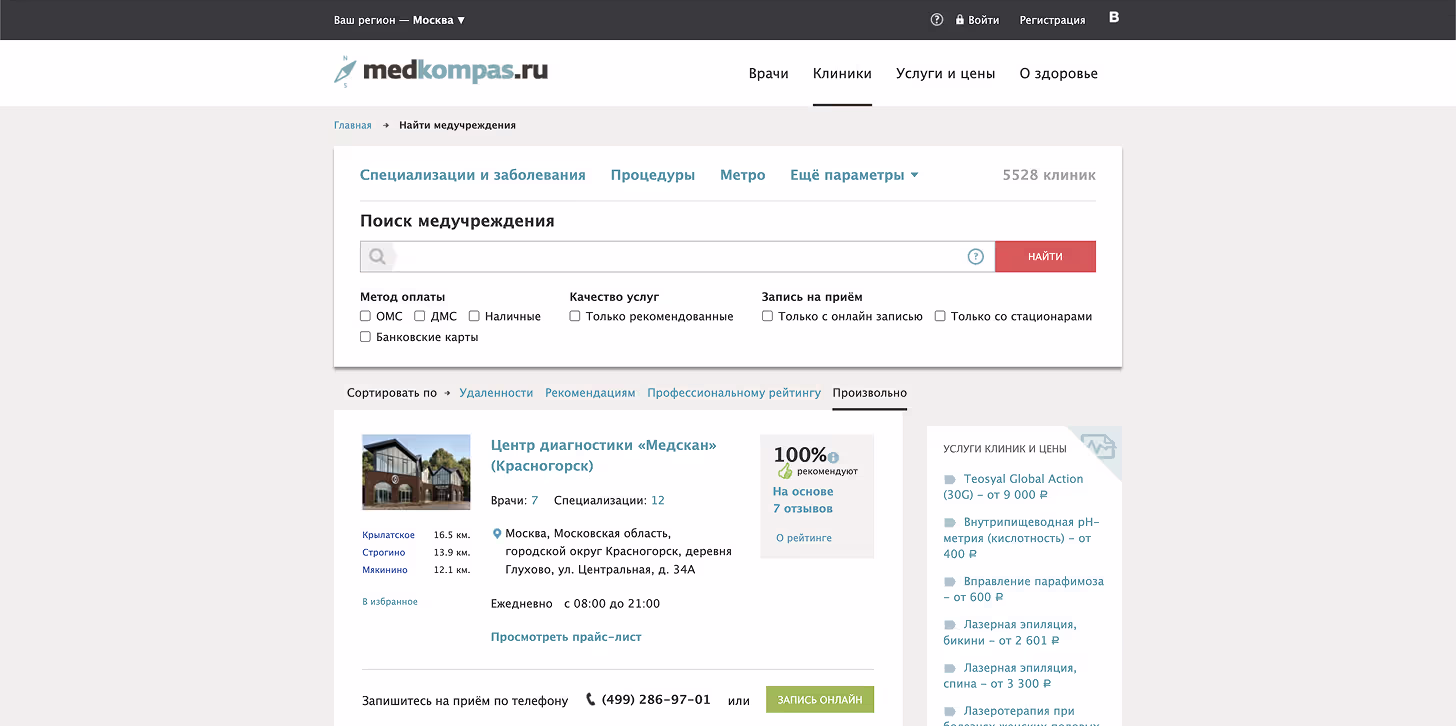Click into the clinic search input field
Image resolution: width=1456 pixels, height=726 pixels.
[x=678, y=257]
